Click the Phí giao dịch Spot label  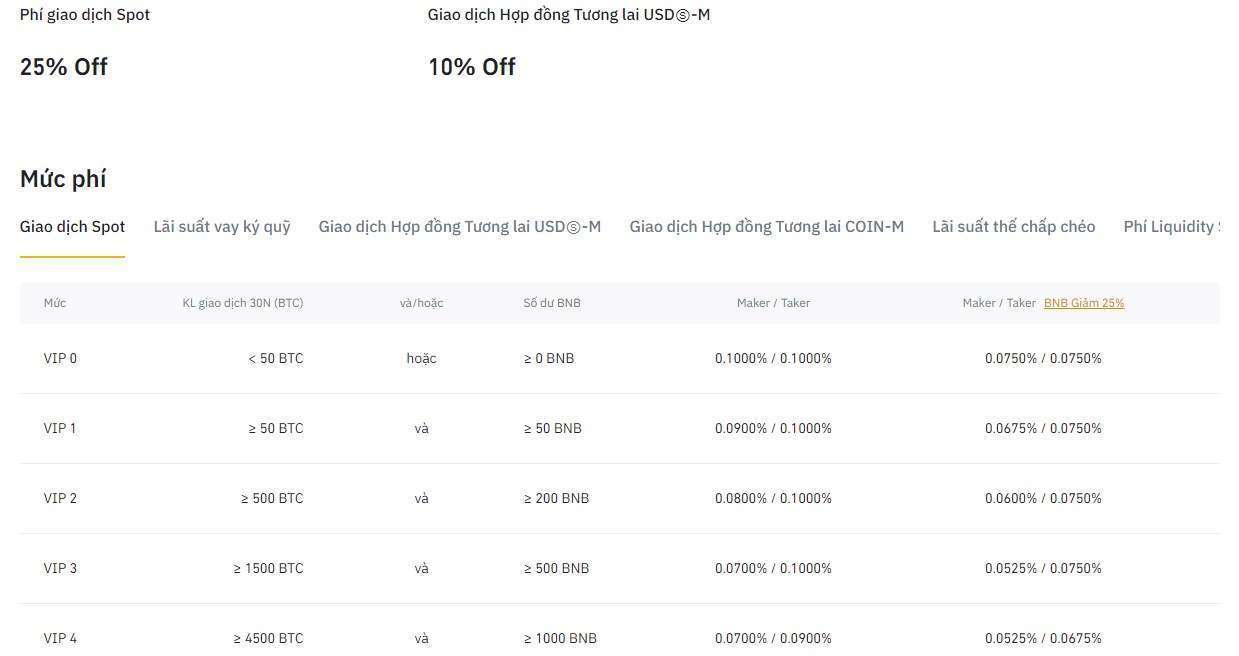coord(85,15)
